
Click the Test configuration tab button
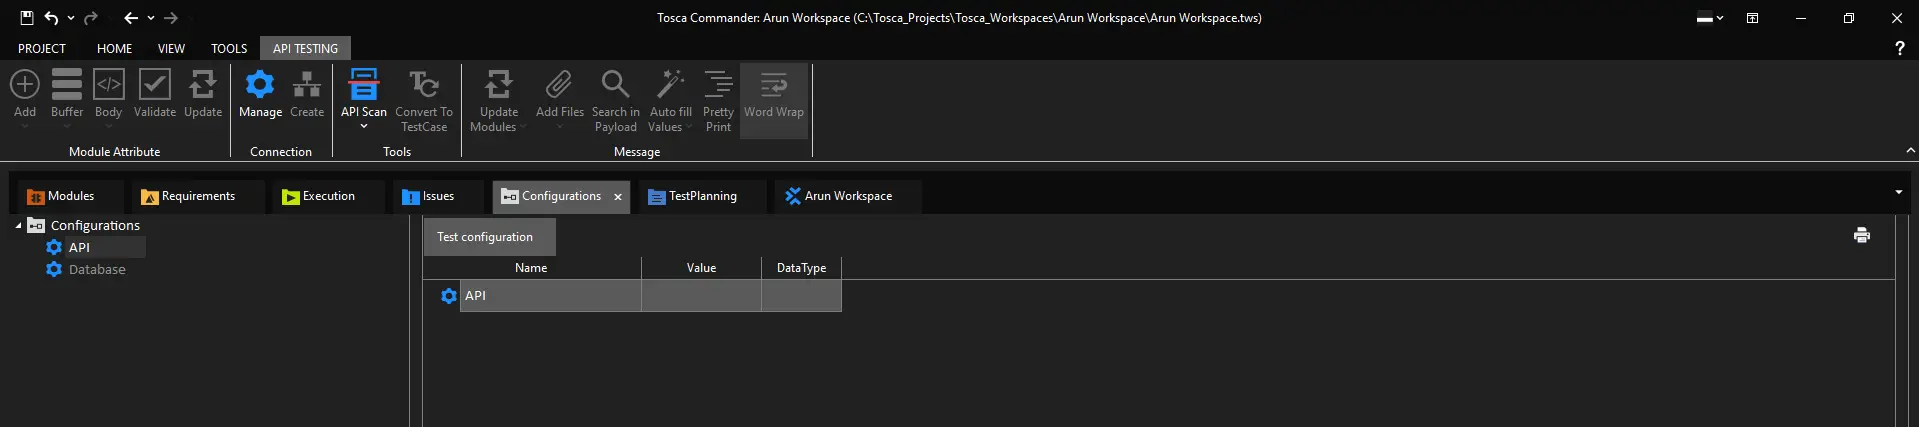coord(489,237)
